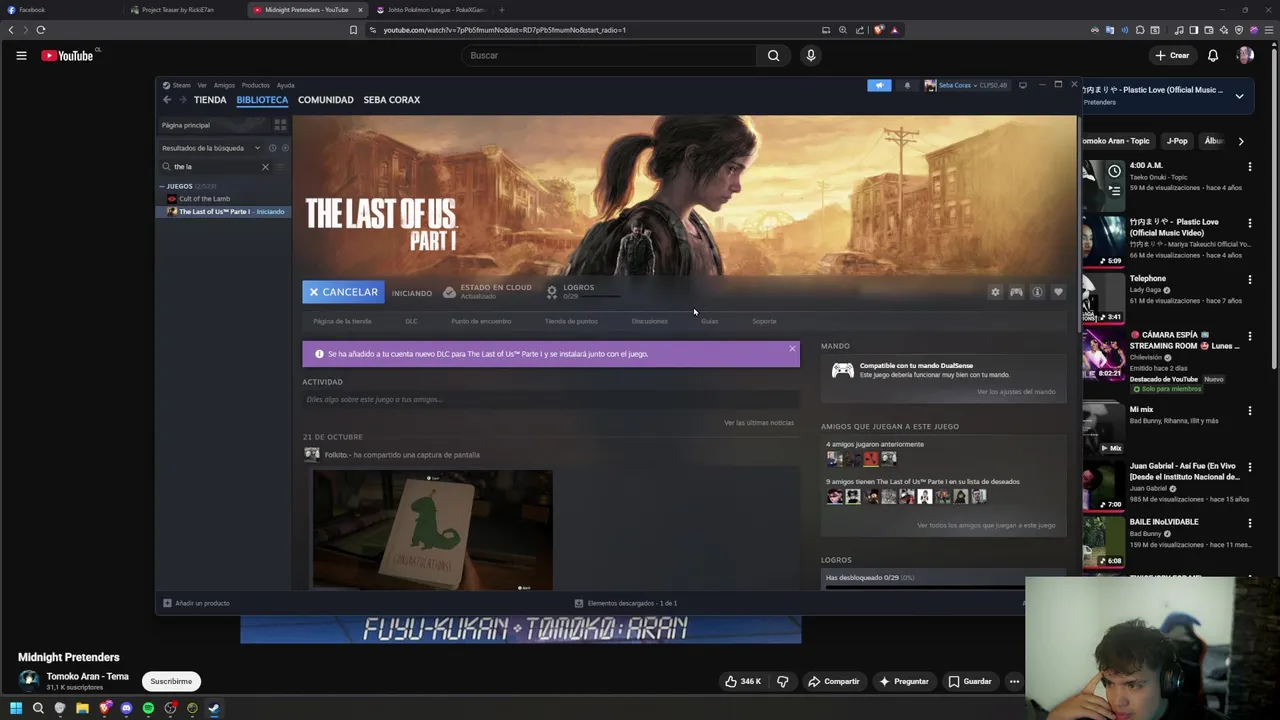Open Steam from taskbar
Screen dimensions: 1280x720
tap(214, 708)
